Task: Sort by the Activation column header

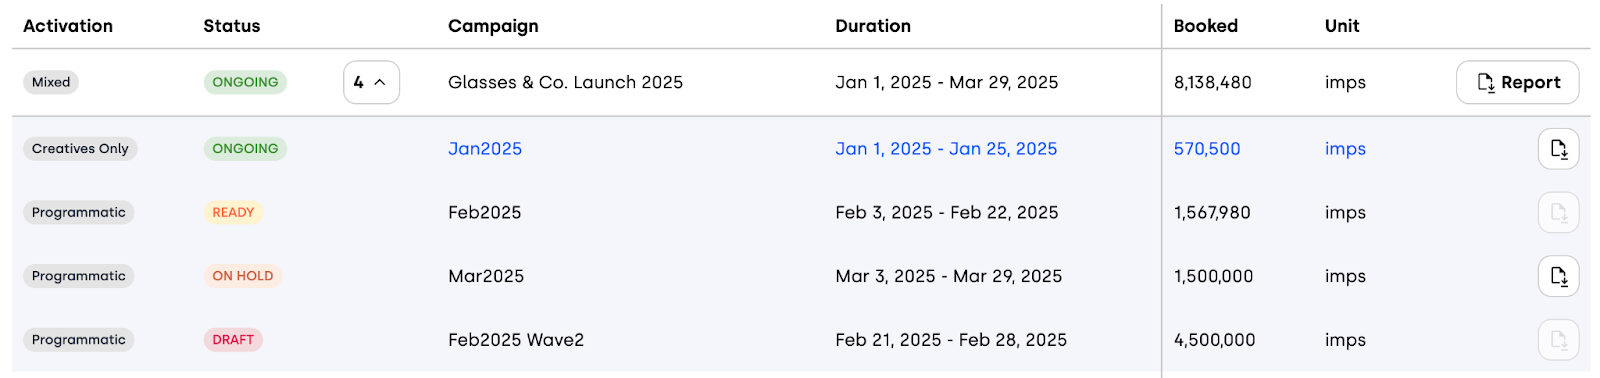Action: pos(68,26)
